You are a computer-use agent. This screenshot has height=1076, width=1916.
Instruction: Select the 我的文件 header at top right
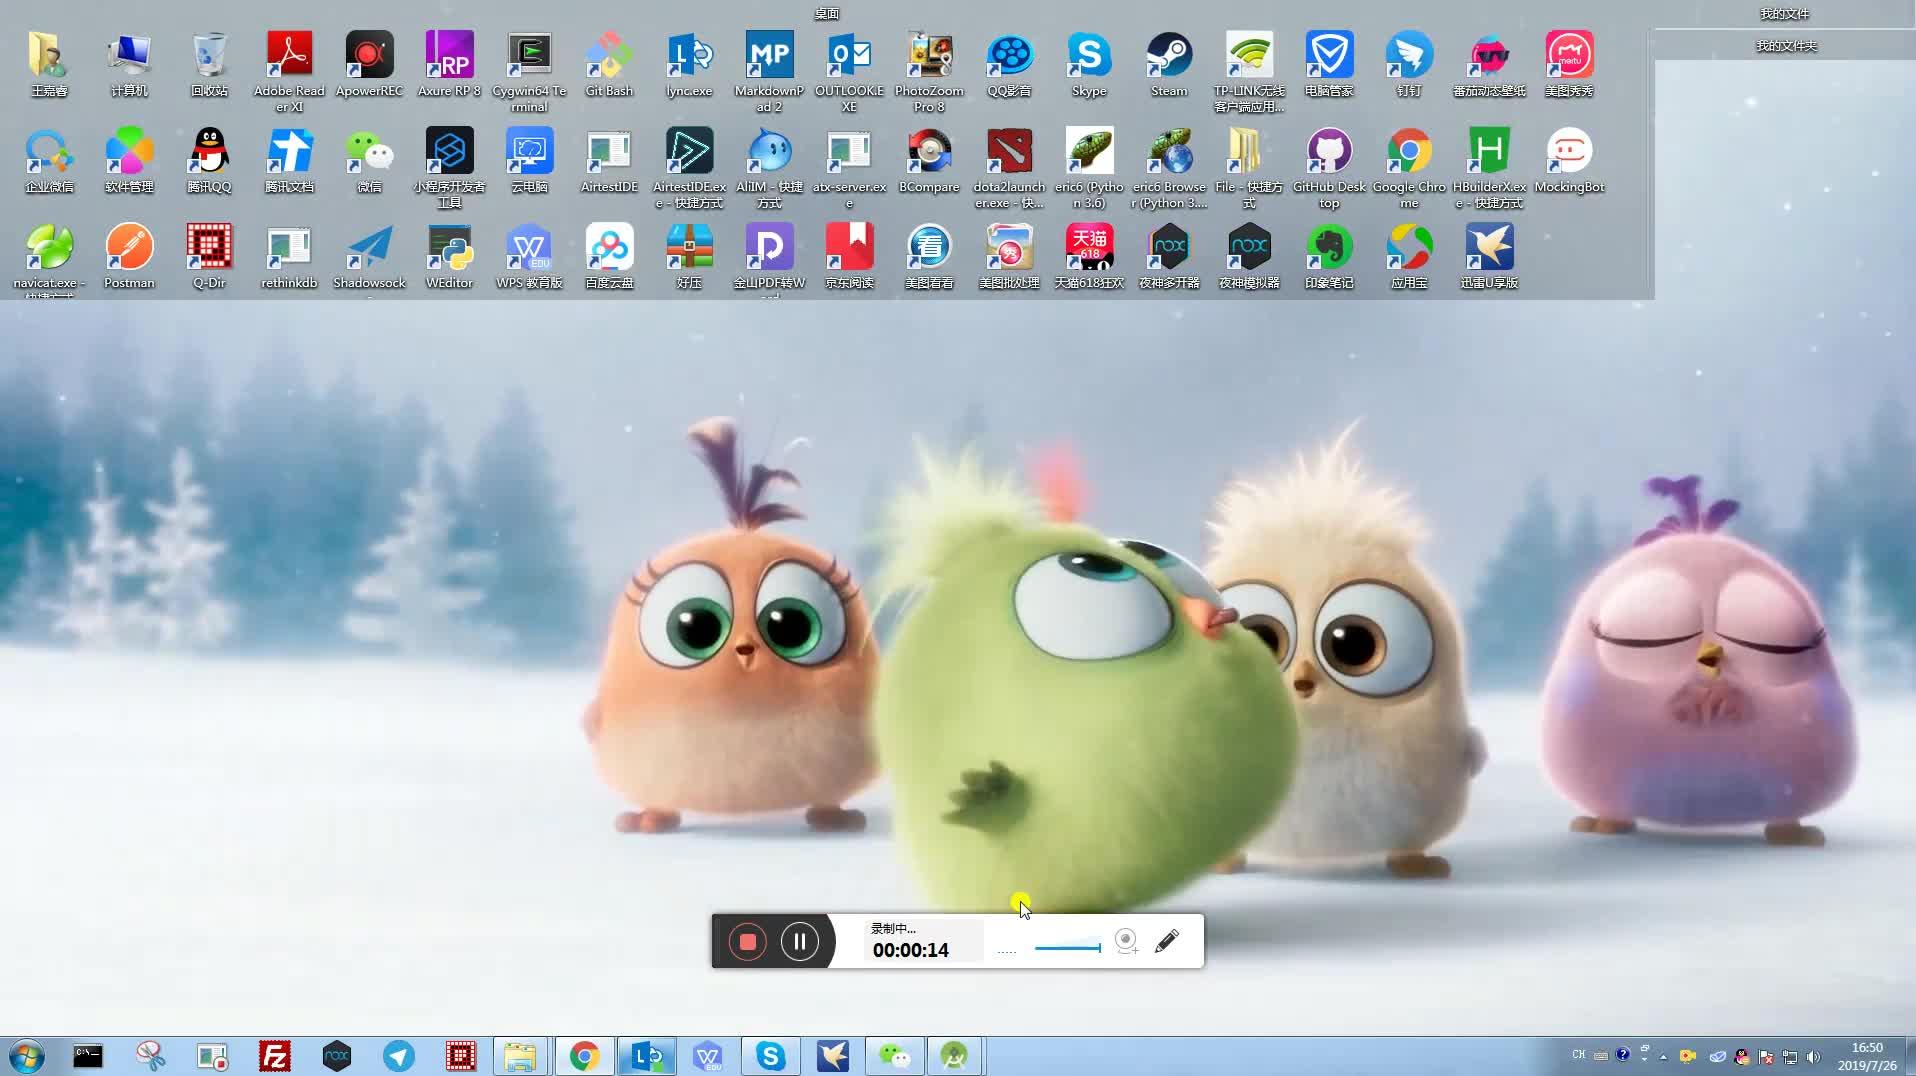(x=1785, y=14)
